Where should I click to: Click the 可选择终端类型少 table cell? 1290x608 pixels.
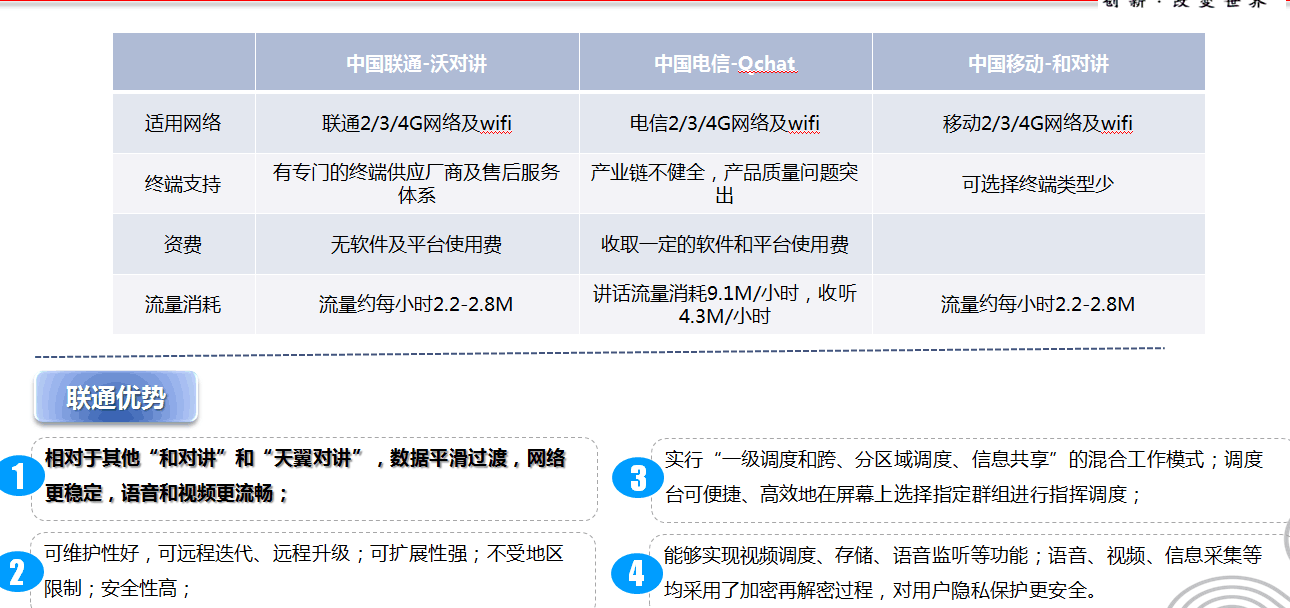coord(1038,184)
